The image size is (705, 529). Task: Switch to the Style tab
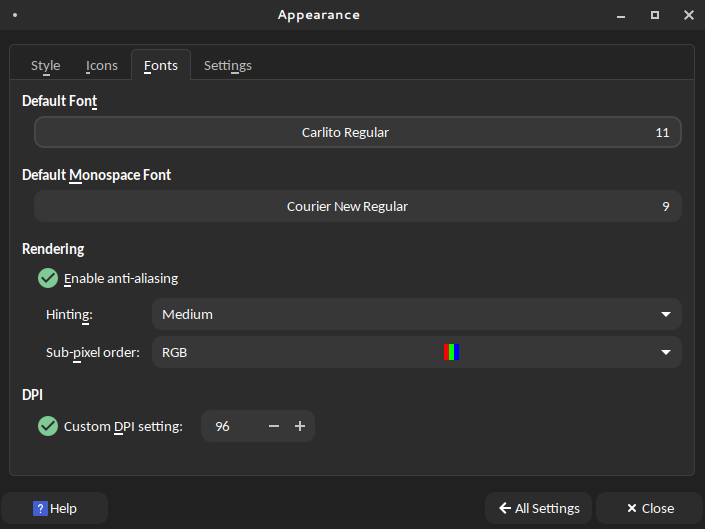coord(46,66)
